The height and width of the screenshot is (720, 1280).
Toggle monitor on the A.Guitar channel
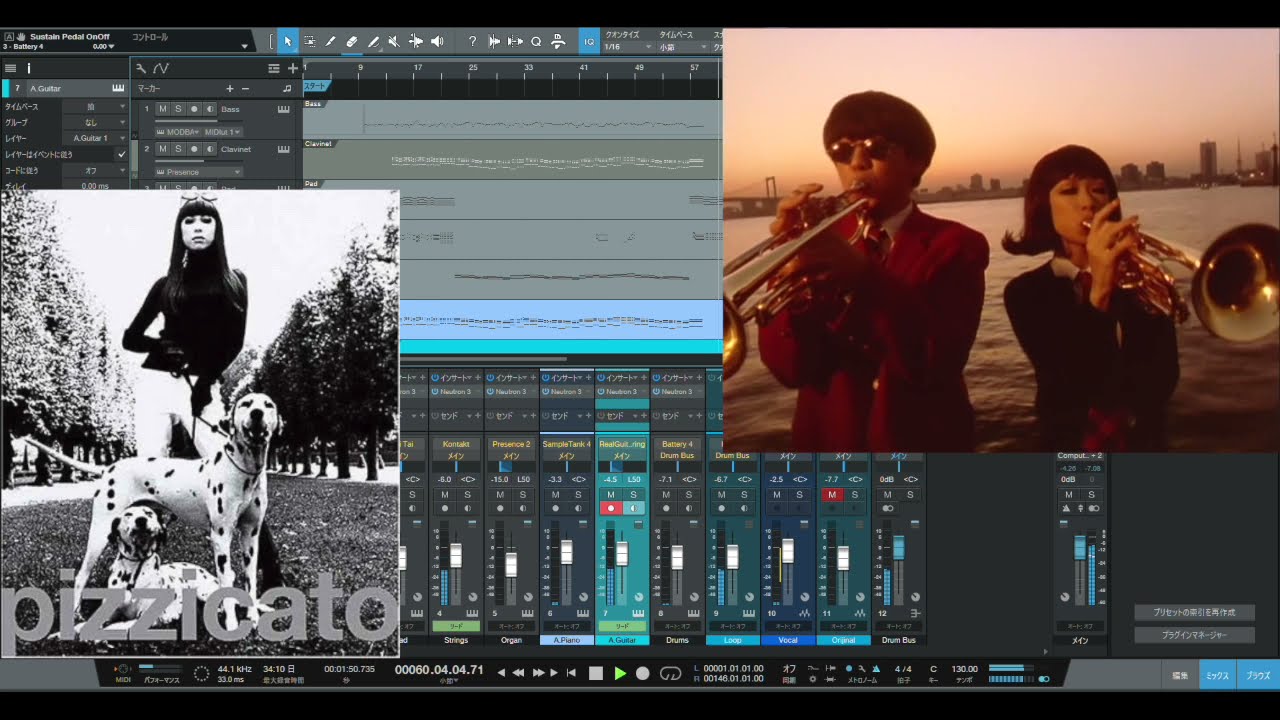633,509
